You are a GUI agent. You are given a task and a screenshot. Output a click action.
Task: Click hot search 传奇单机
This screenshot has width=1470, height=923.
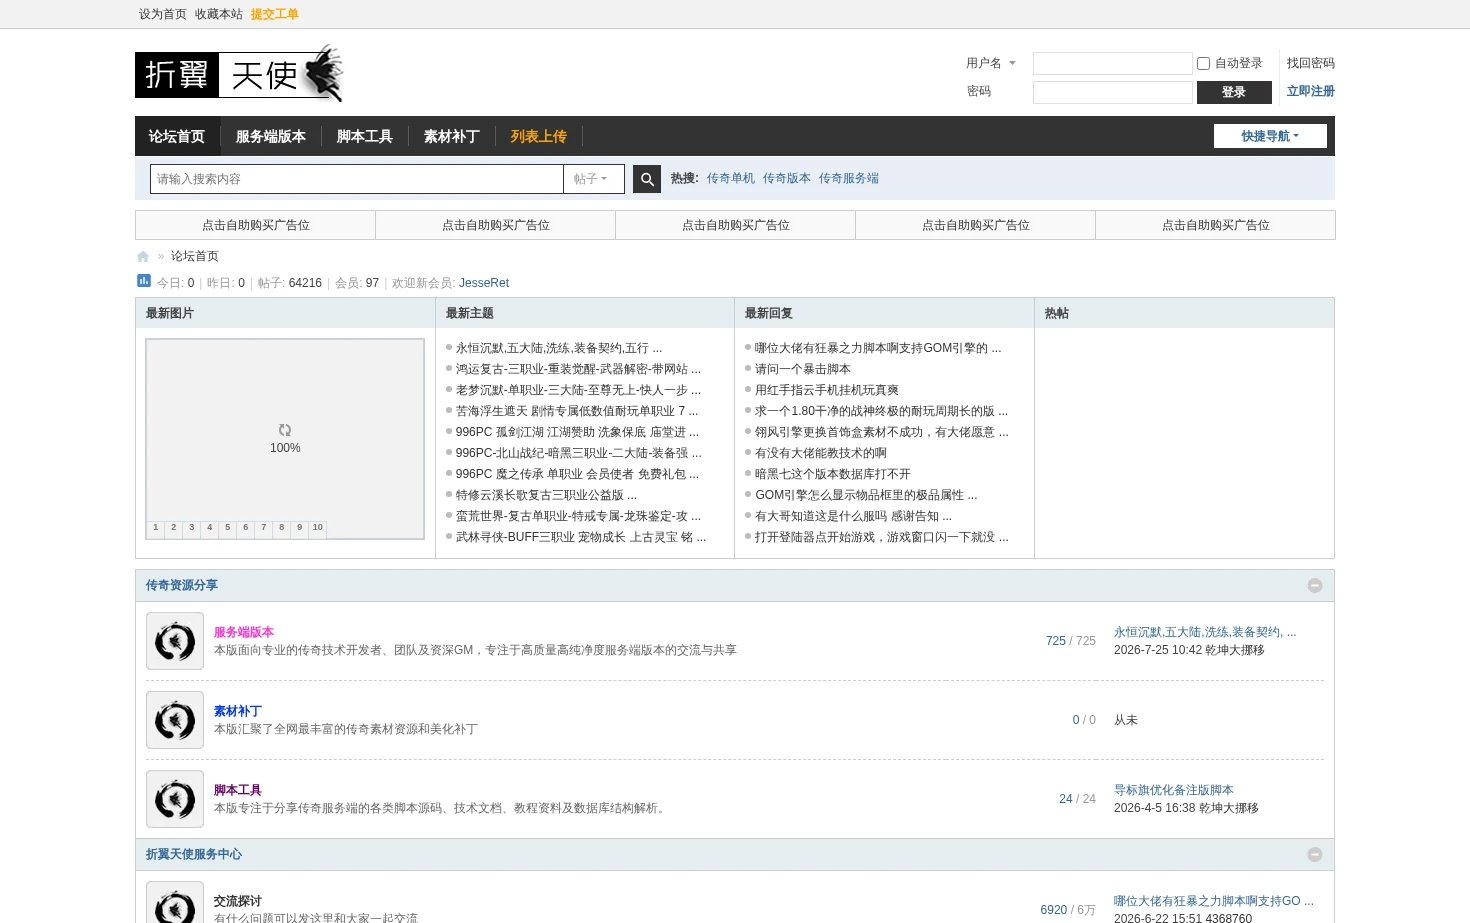tap(731, 178)
